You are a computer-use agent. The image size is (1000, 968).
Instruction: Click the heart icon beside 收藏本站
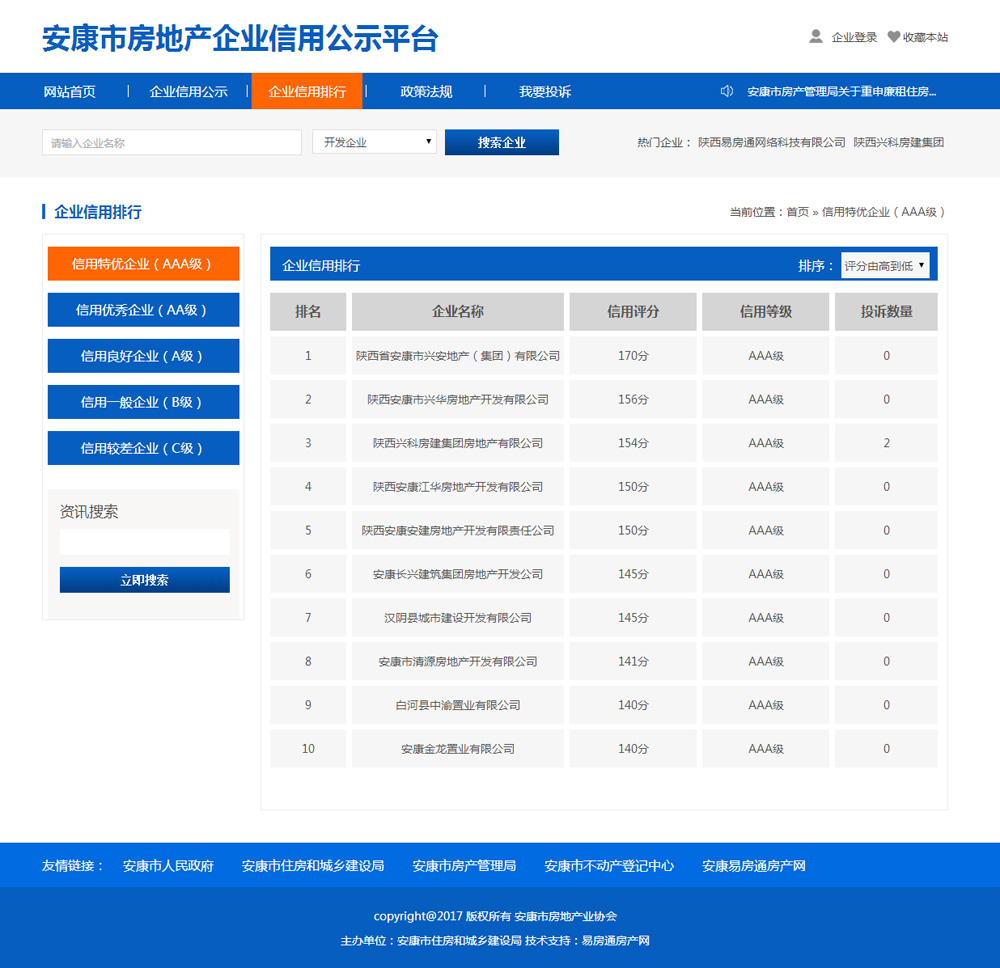pos(893,37)
